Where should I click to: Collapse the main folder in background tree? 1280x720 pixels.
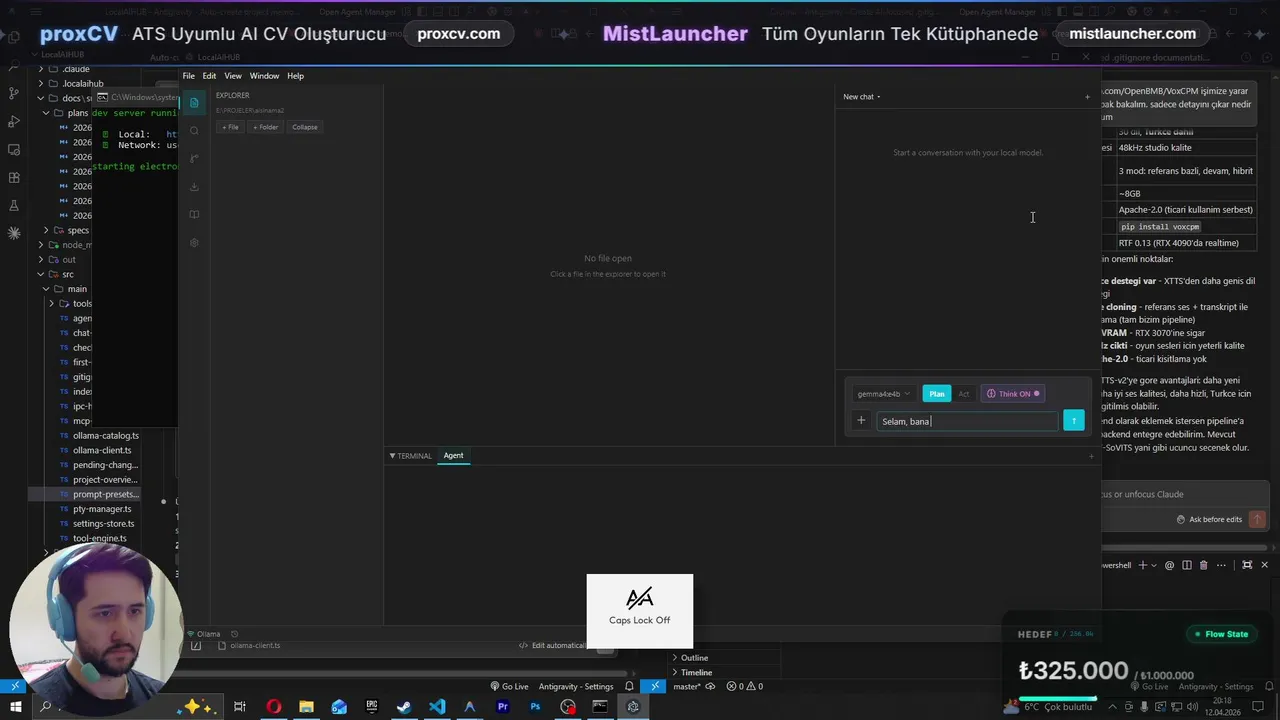70,289
